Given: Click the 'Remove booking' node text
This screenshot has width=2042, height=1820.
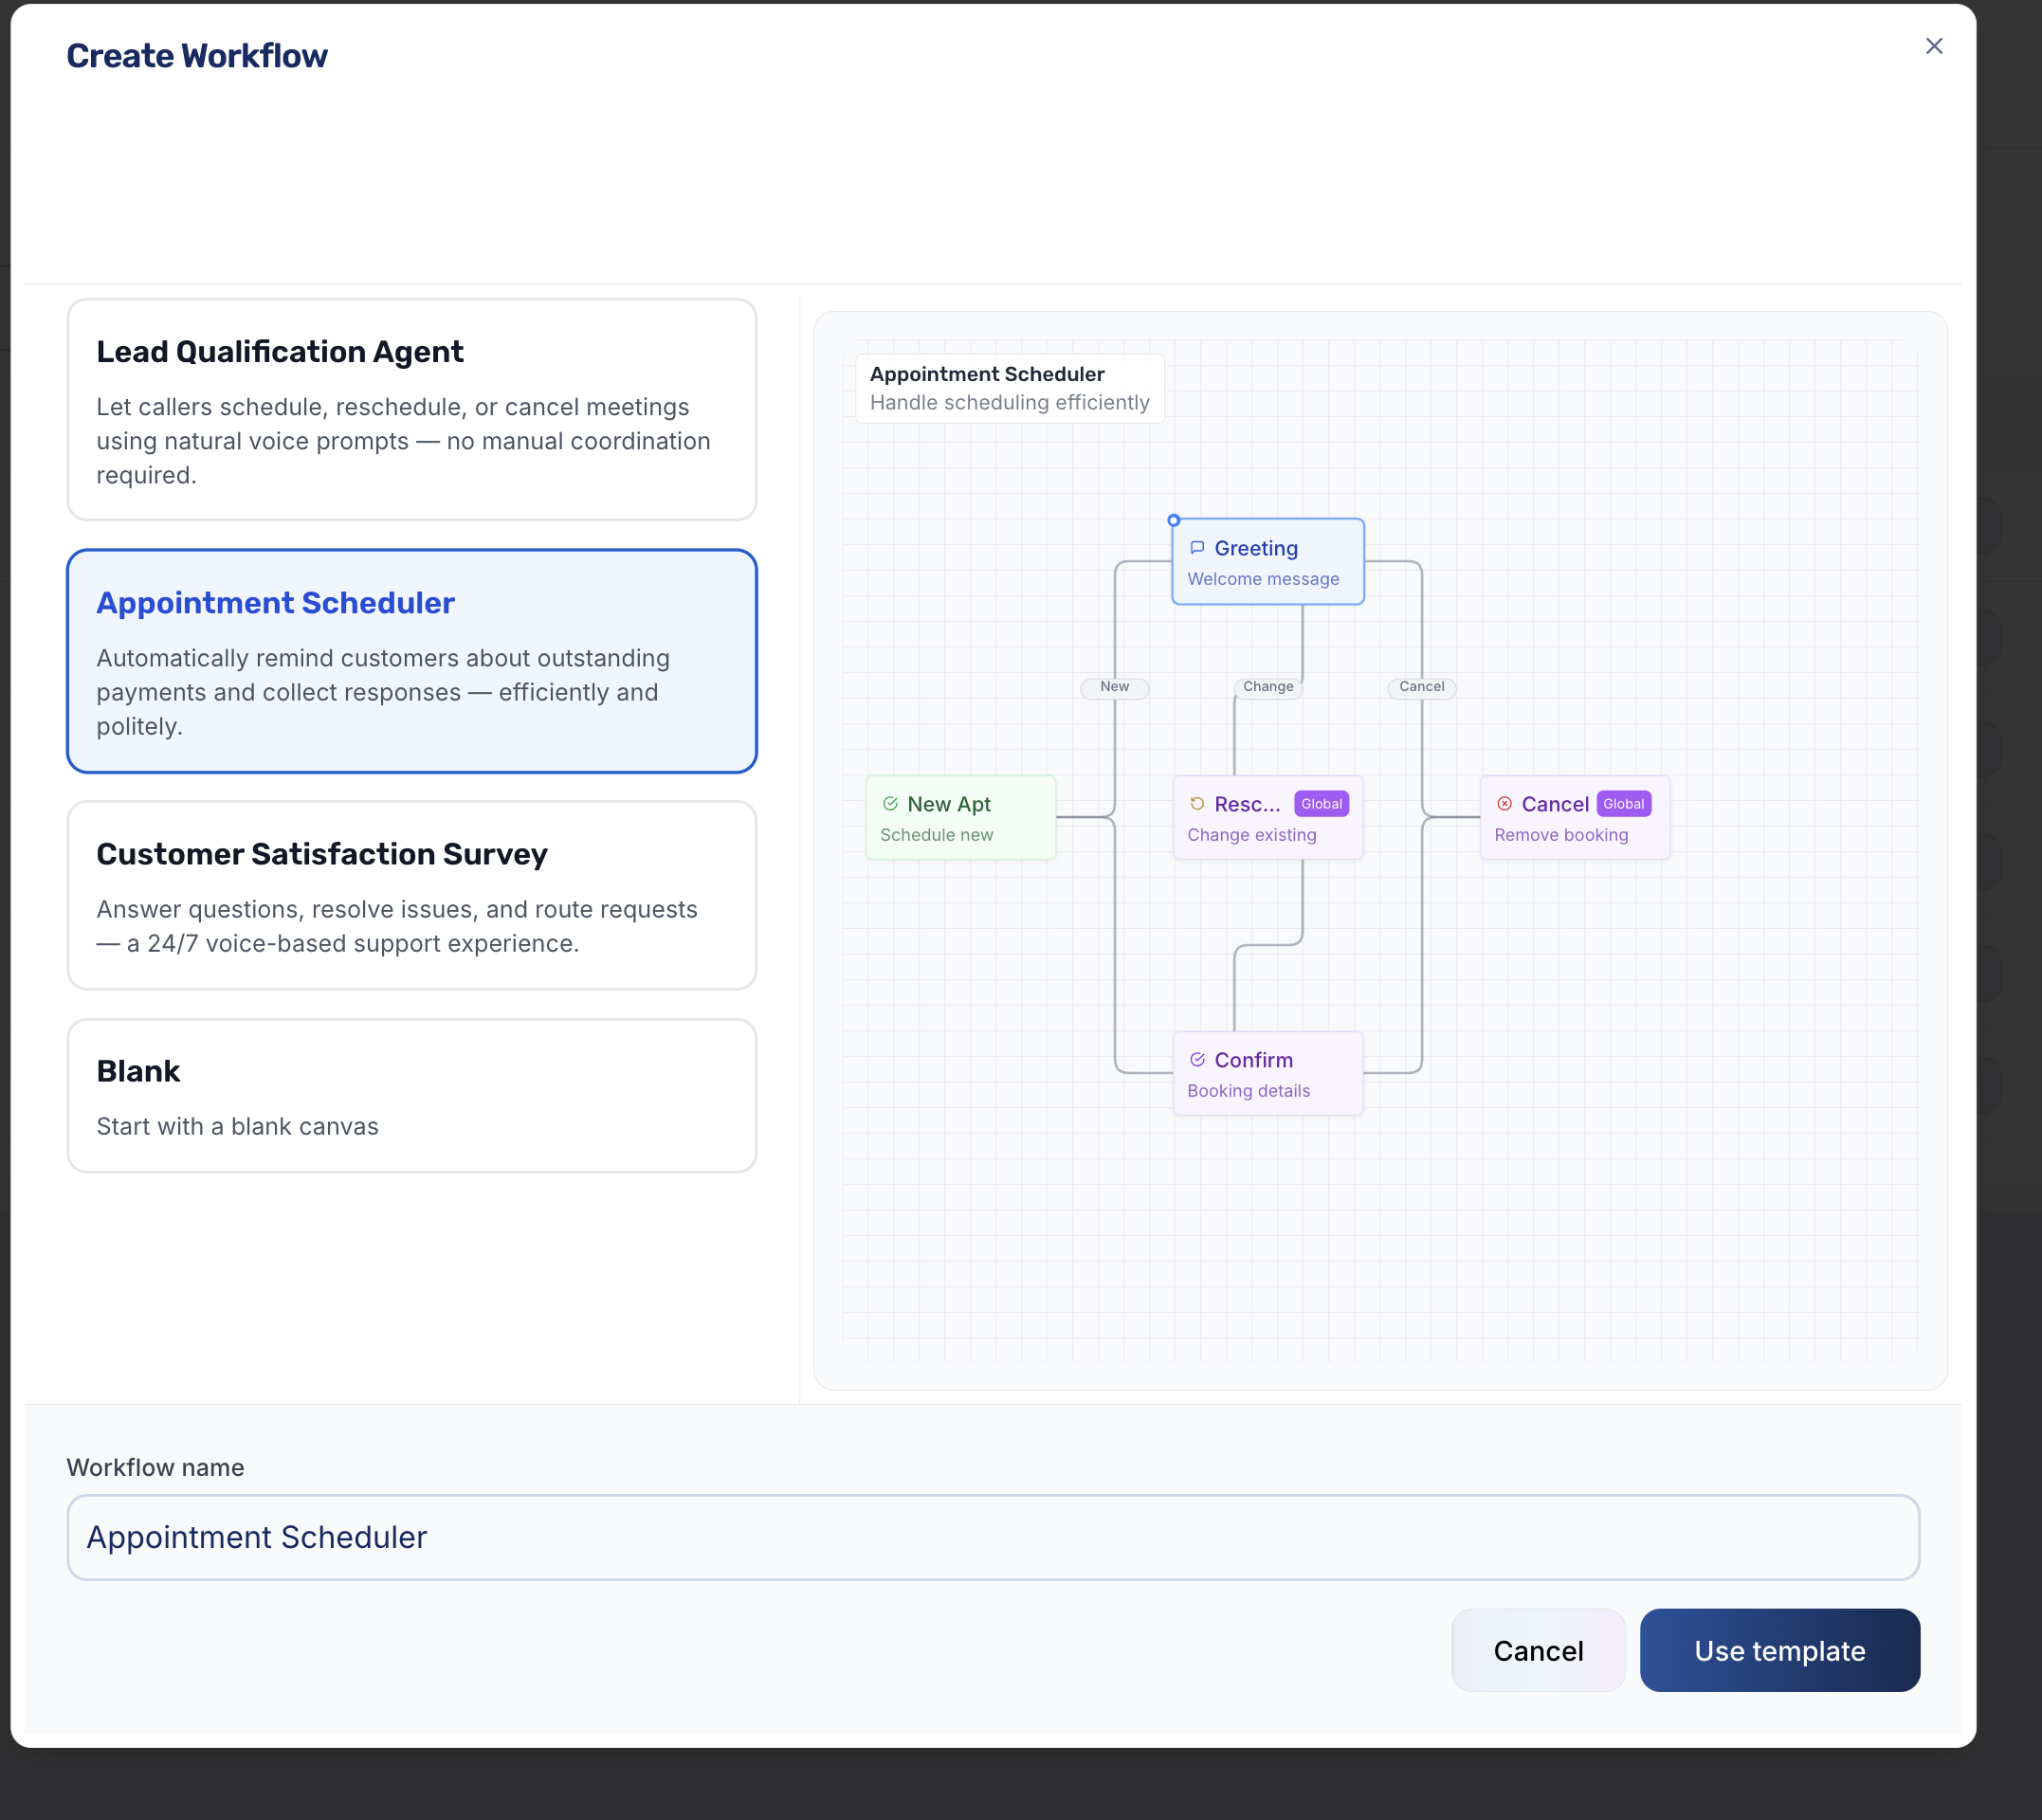Looking at the screenshot, I should pos(1561,835).
